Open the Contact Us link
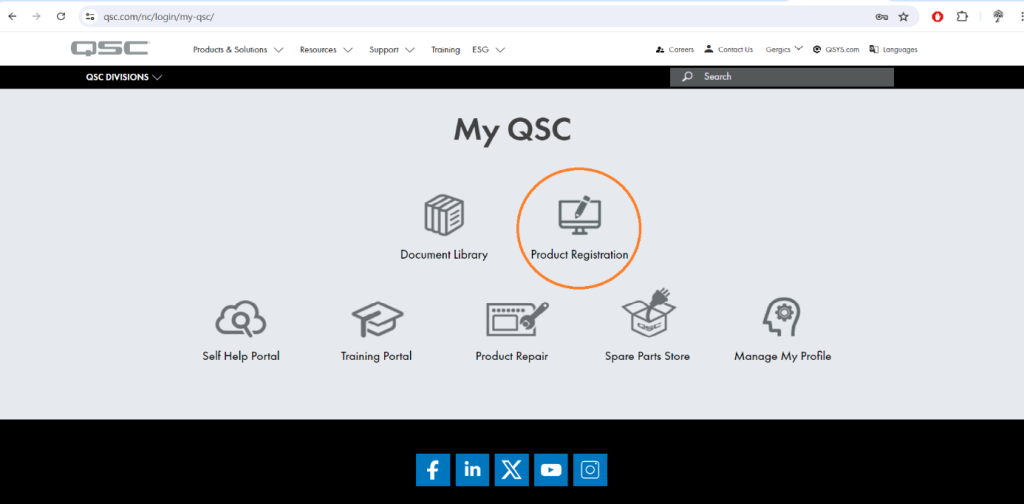This screenshot has height=504, width=1024. (x=728, y=50)
